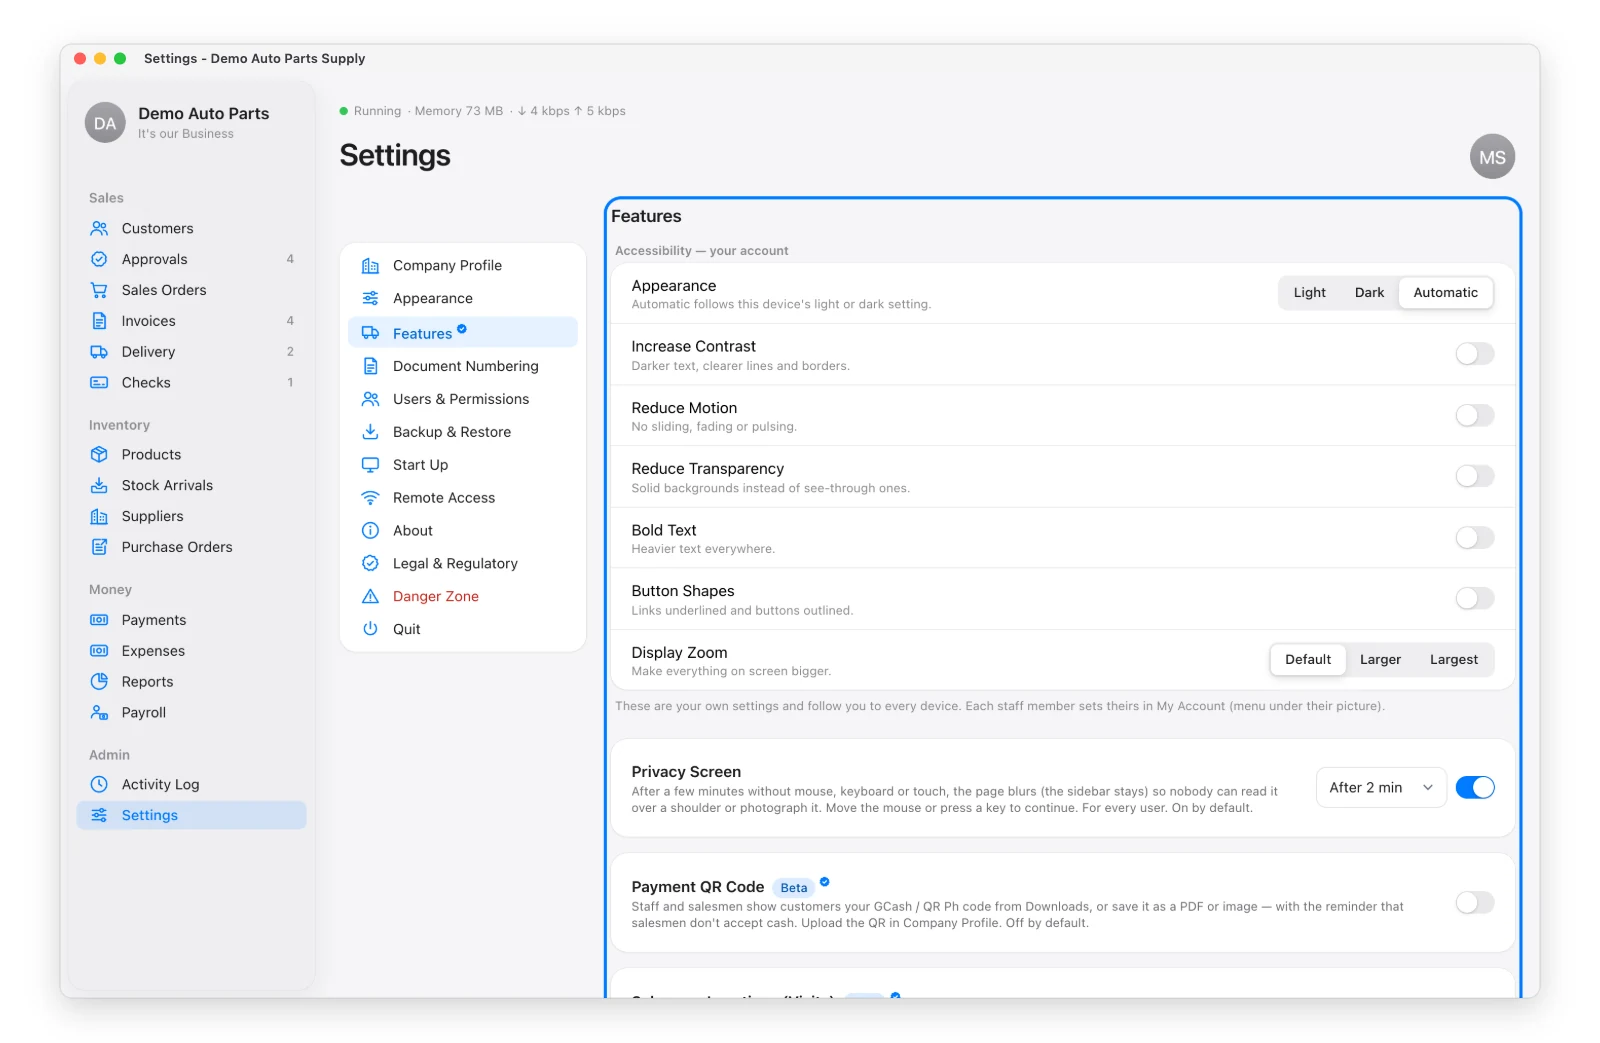1600x1043 pixels.
Task: Click the Invoices document icon
Action: click(x=99, y=321)
